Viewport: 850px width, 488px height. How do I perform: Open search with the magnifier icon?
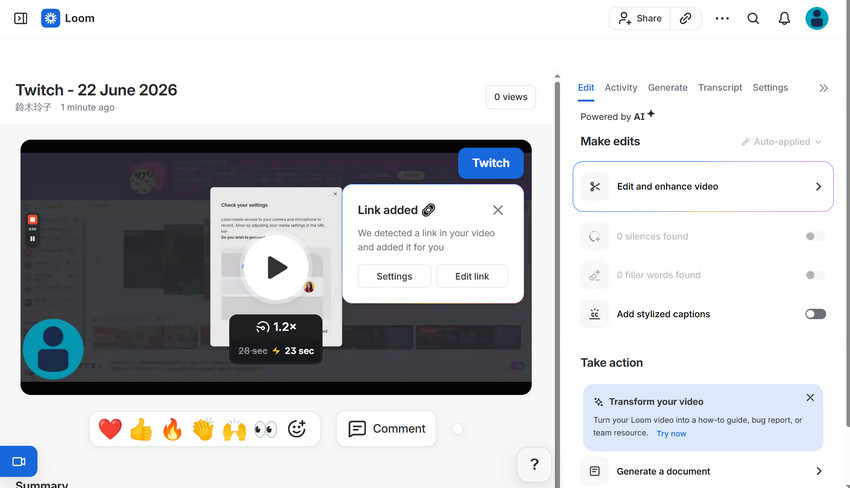point(753,18)
